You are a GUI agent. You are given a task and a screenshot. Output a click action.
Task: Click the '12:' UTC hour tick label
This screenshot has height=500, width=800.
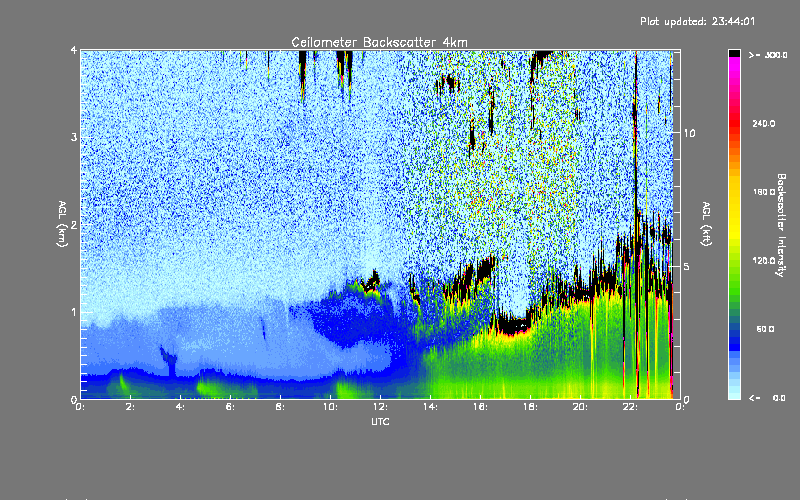(x=380, y=407)
